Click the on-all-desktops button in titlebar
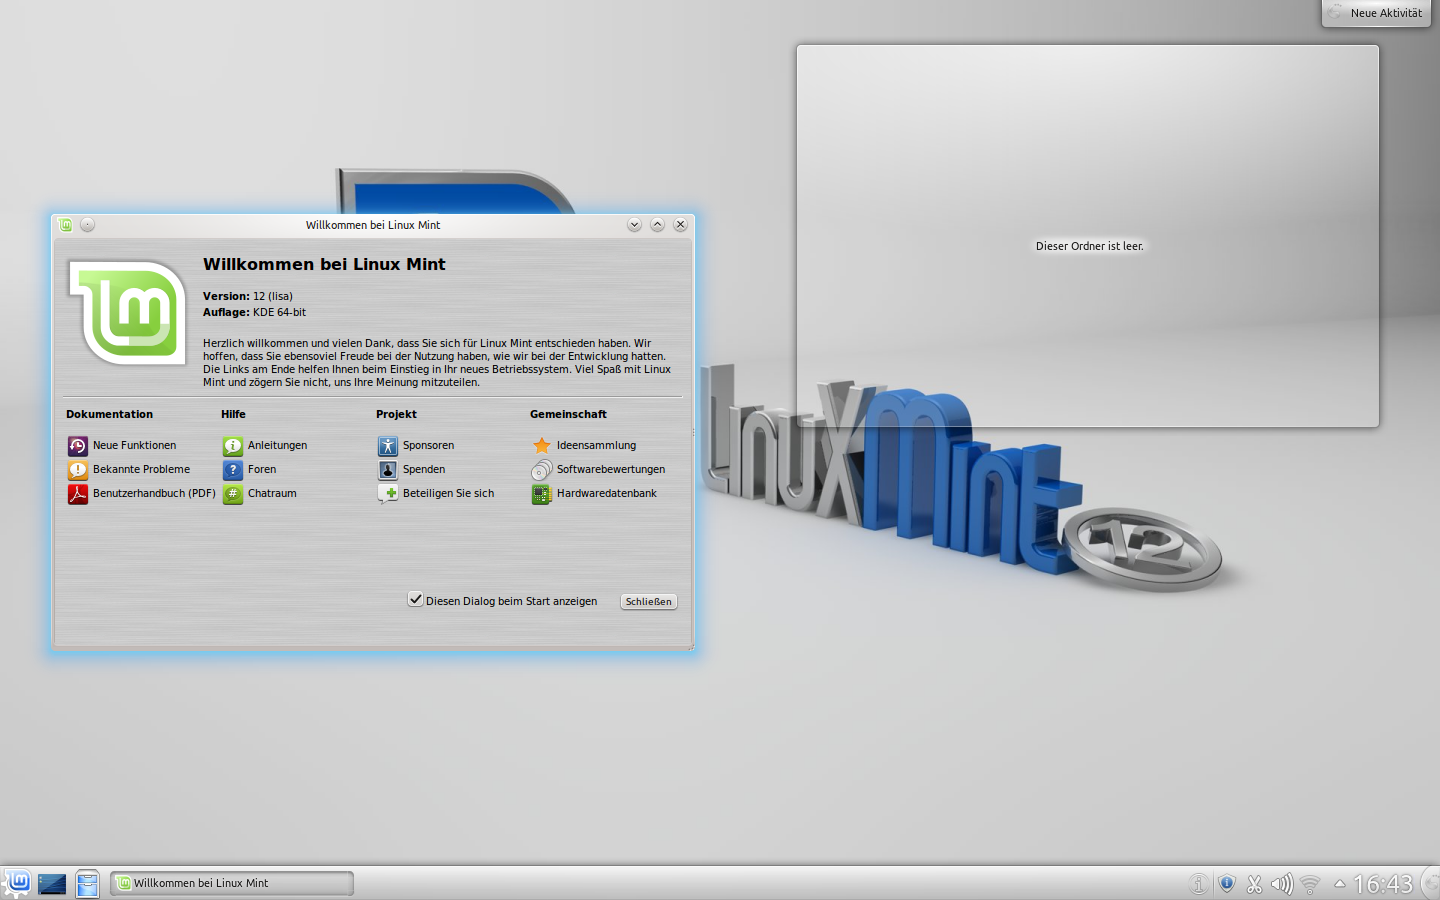Screen dimensions: 1440x900 tap(87, 225)
